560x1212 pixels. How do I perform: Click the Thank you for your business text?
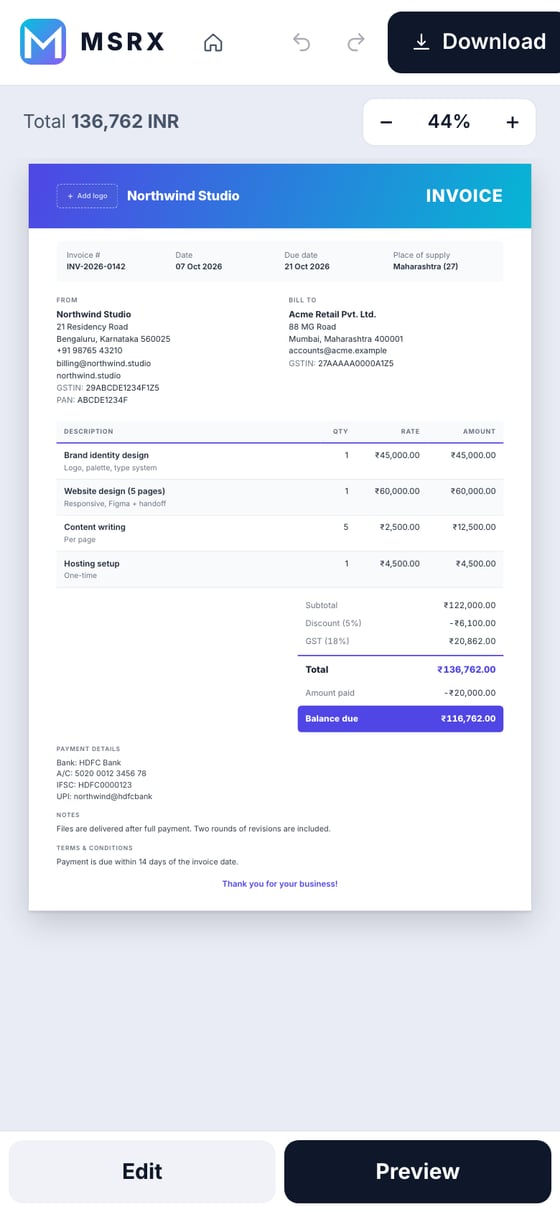(x=280, y=884)
